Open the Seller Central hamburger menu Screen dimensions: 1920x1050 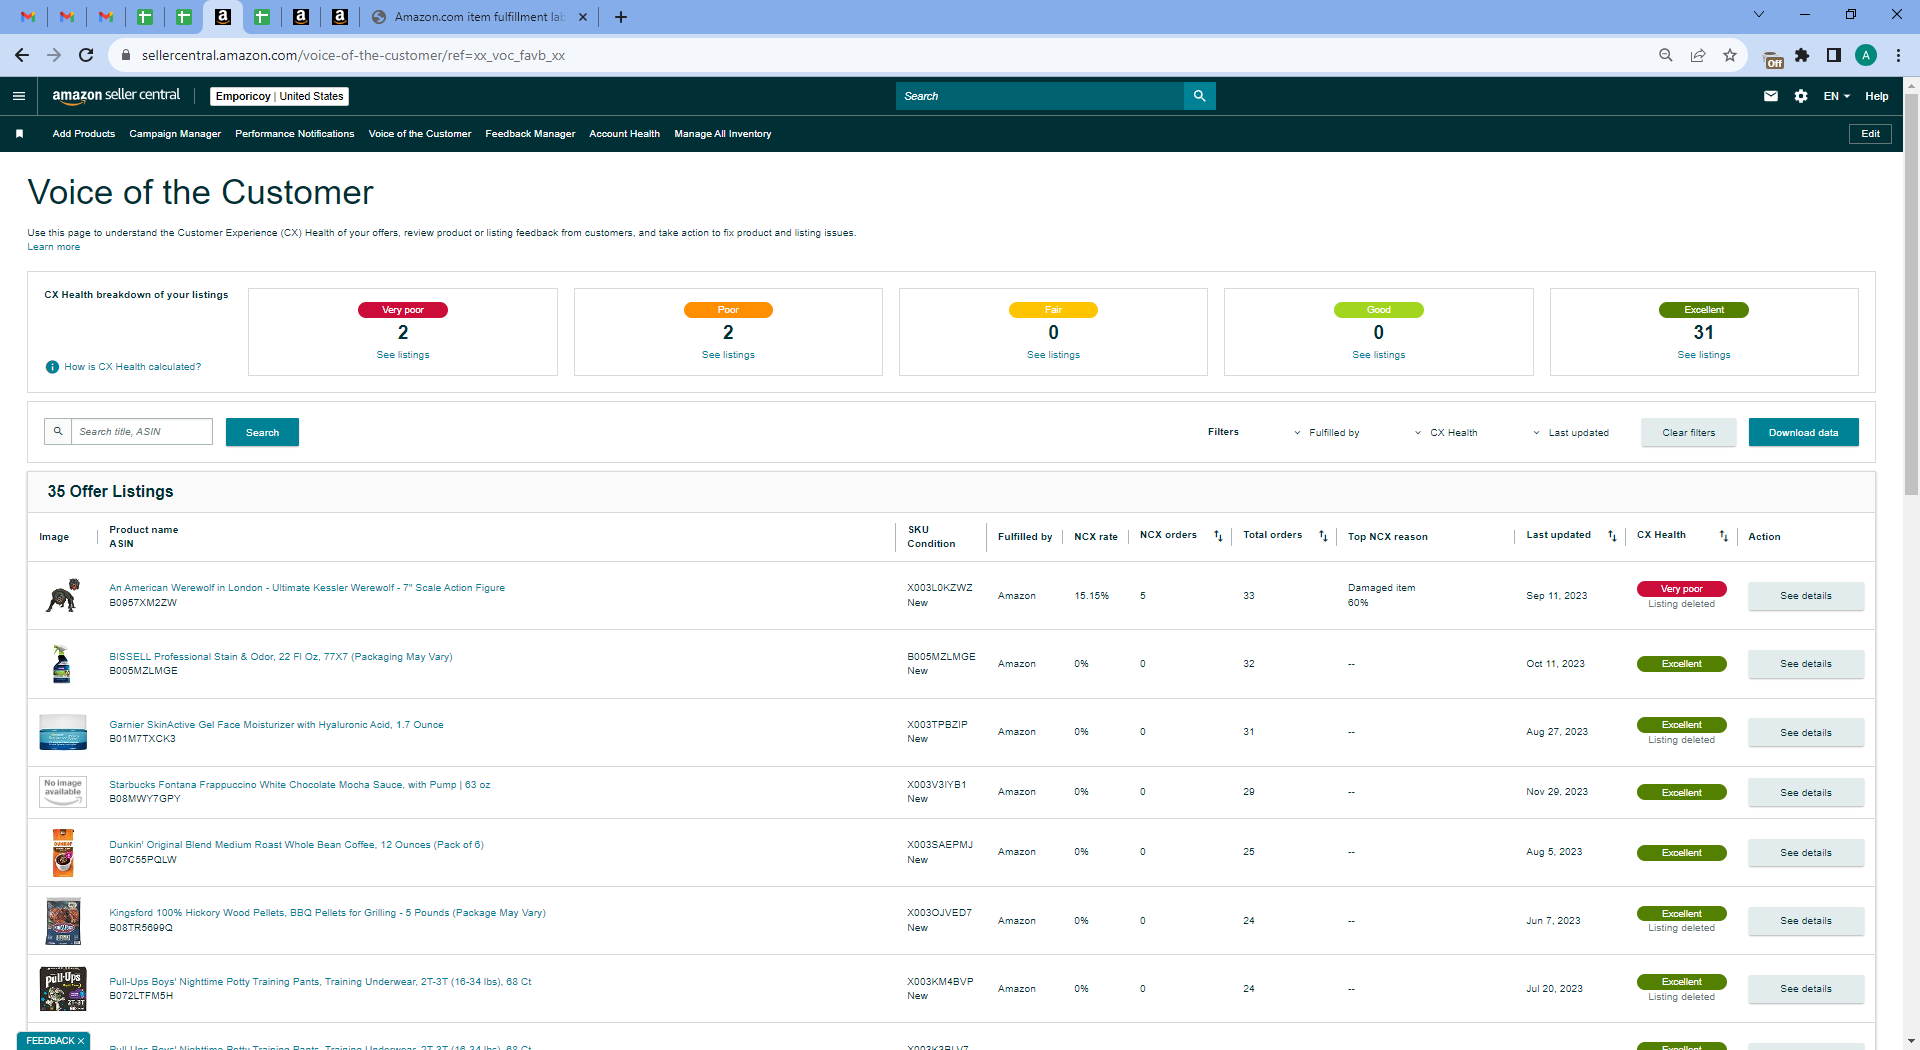pos(19,96)
